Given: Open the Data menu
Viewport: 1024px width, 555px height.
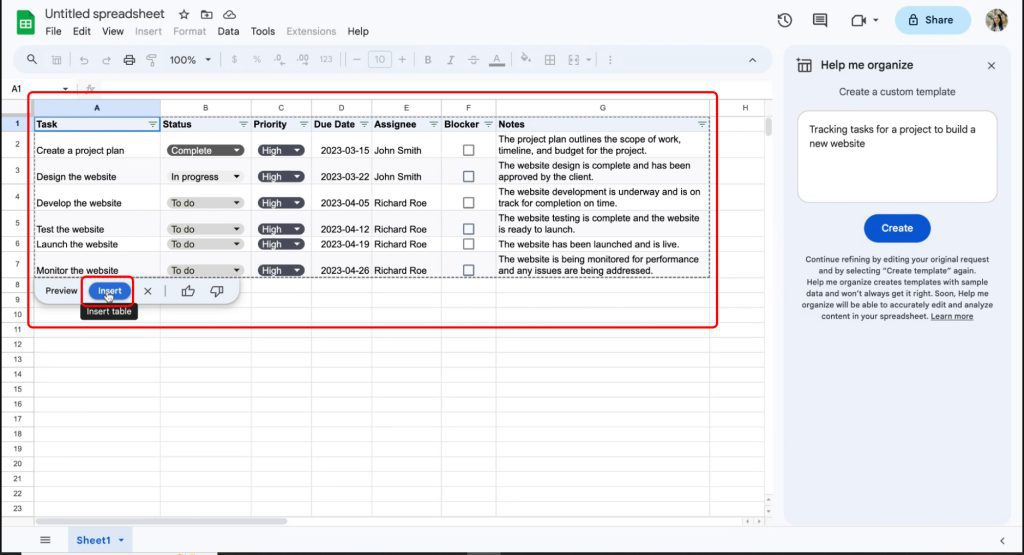Looking at the screenshot, I should [x=228, y=31].
